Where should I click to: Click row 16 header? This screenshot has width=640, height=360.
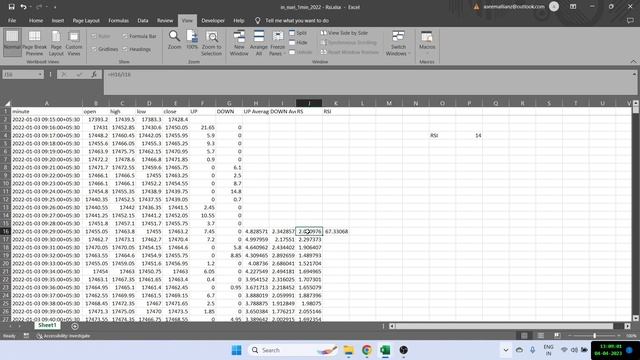point(6,231)
